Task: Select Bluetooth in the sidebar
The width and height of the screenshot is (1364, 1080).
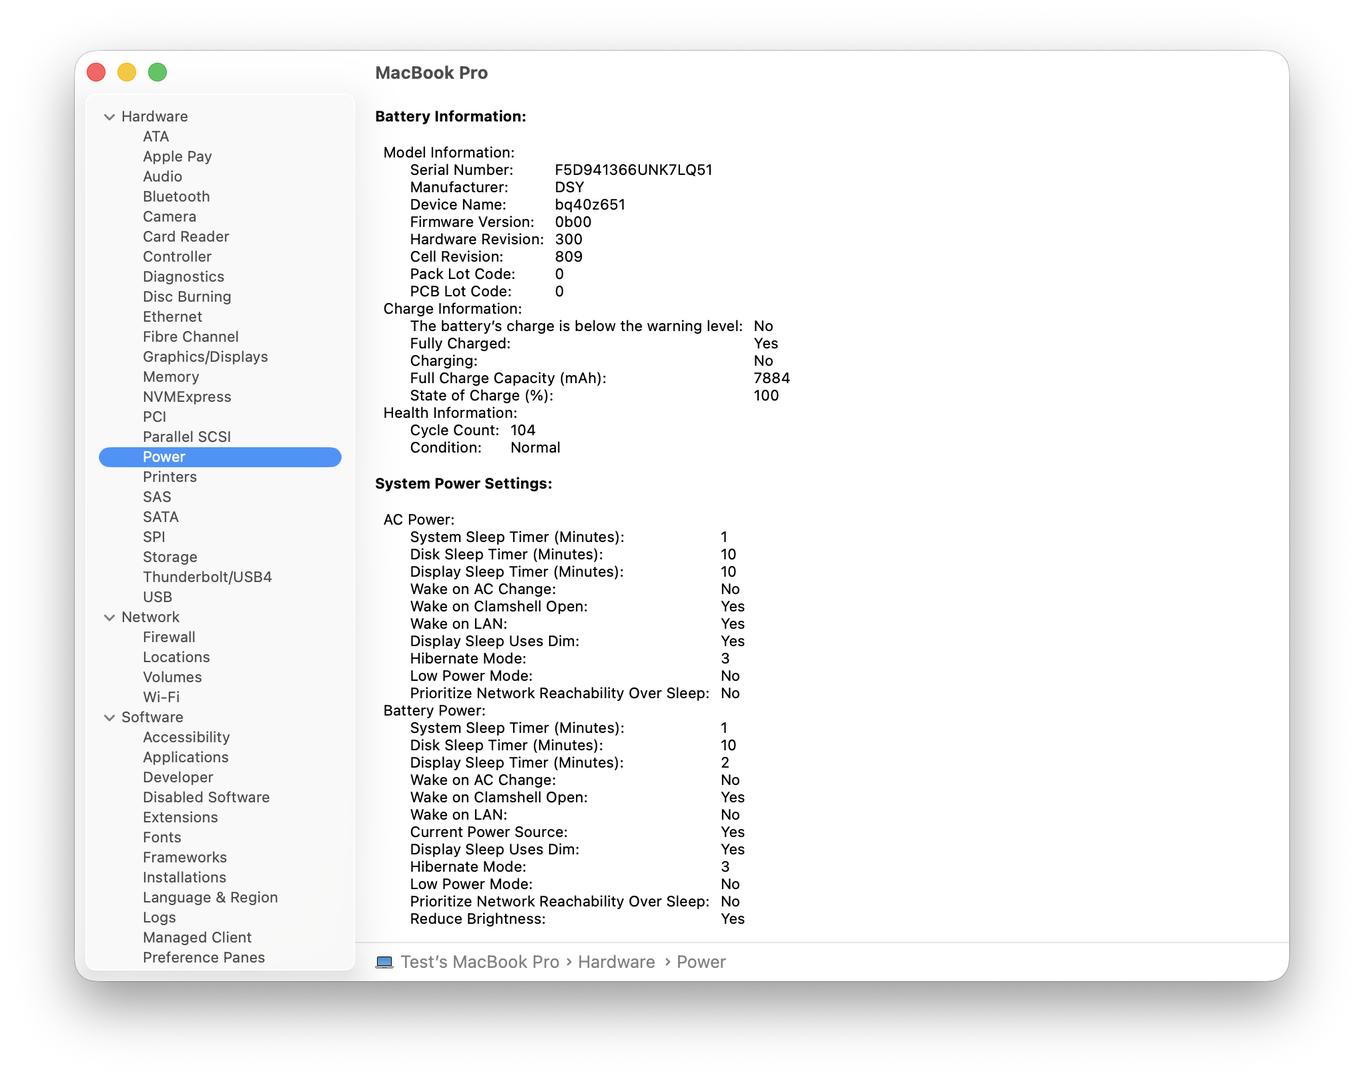Action: tap(176, 197)
